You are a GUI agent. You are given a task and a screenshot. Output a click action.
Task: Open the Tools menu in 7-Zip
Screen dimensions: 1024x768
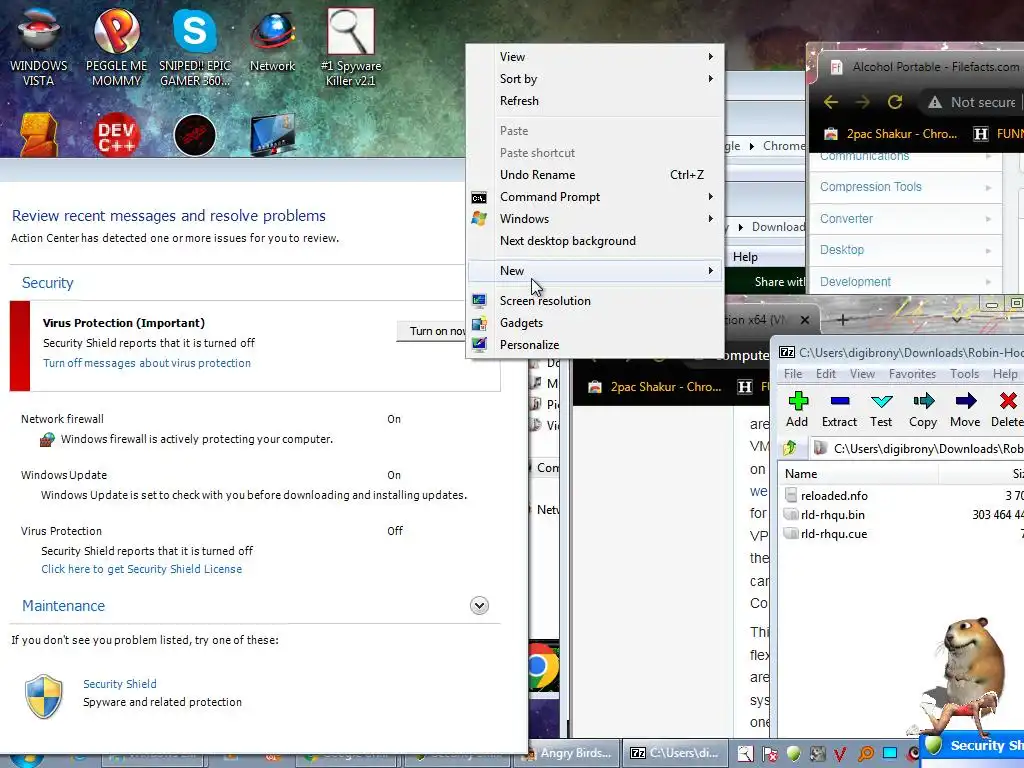pyautogui.click(x=964, y=374)
